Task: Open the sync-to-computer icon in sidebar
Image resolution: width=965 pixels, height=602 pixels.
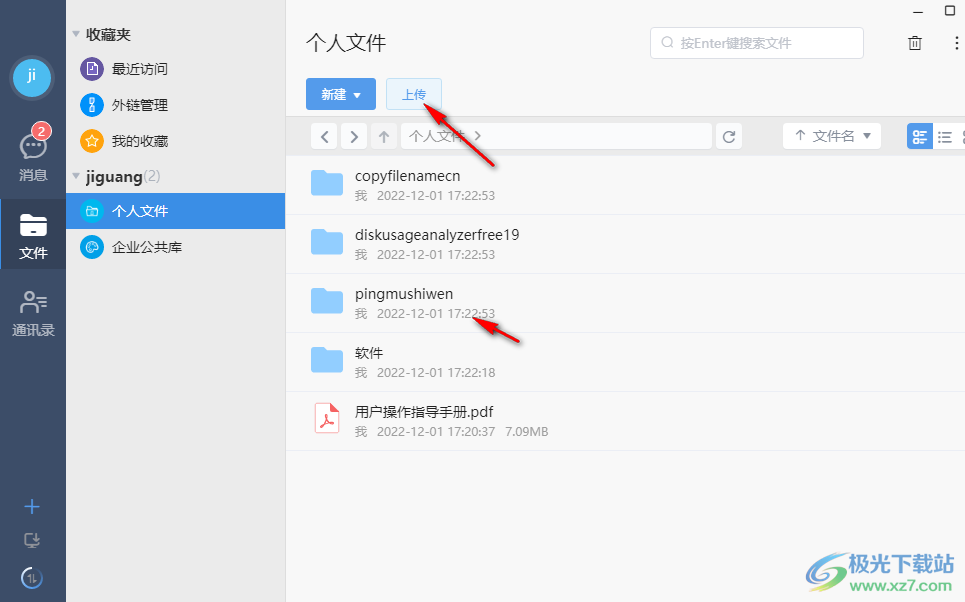Action: (32, 540)
